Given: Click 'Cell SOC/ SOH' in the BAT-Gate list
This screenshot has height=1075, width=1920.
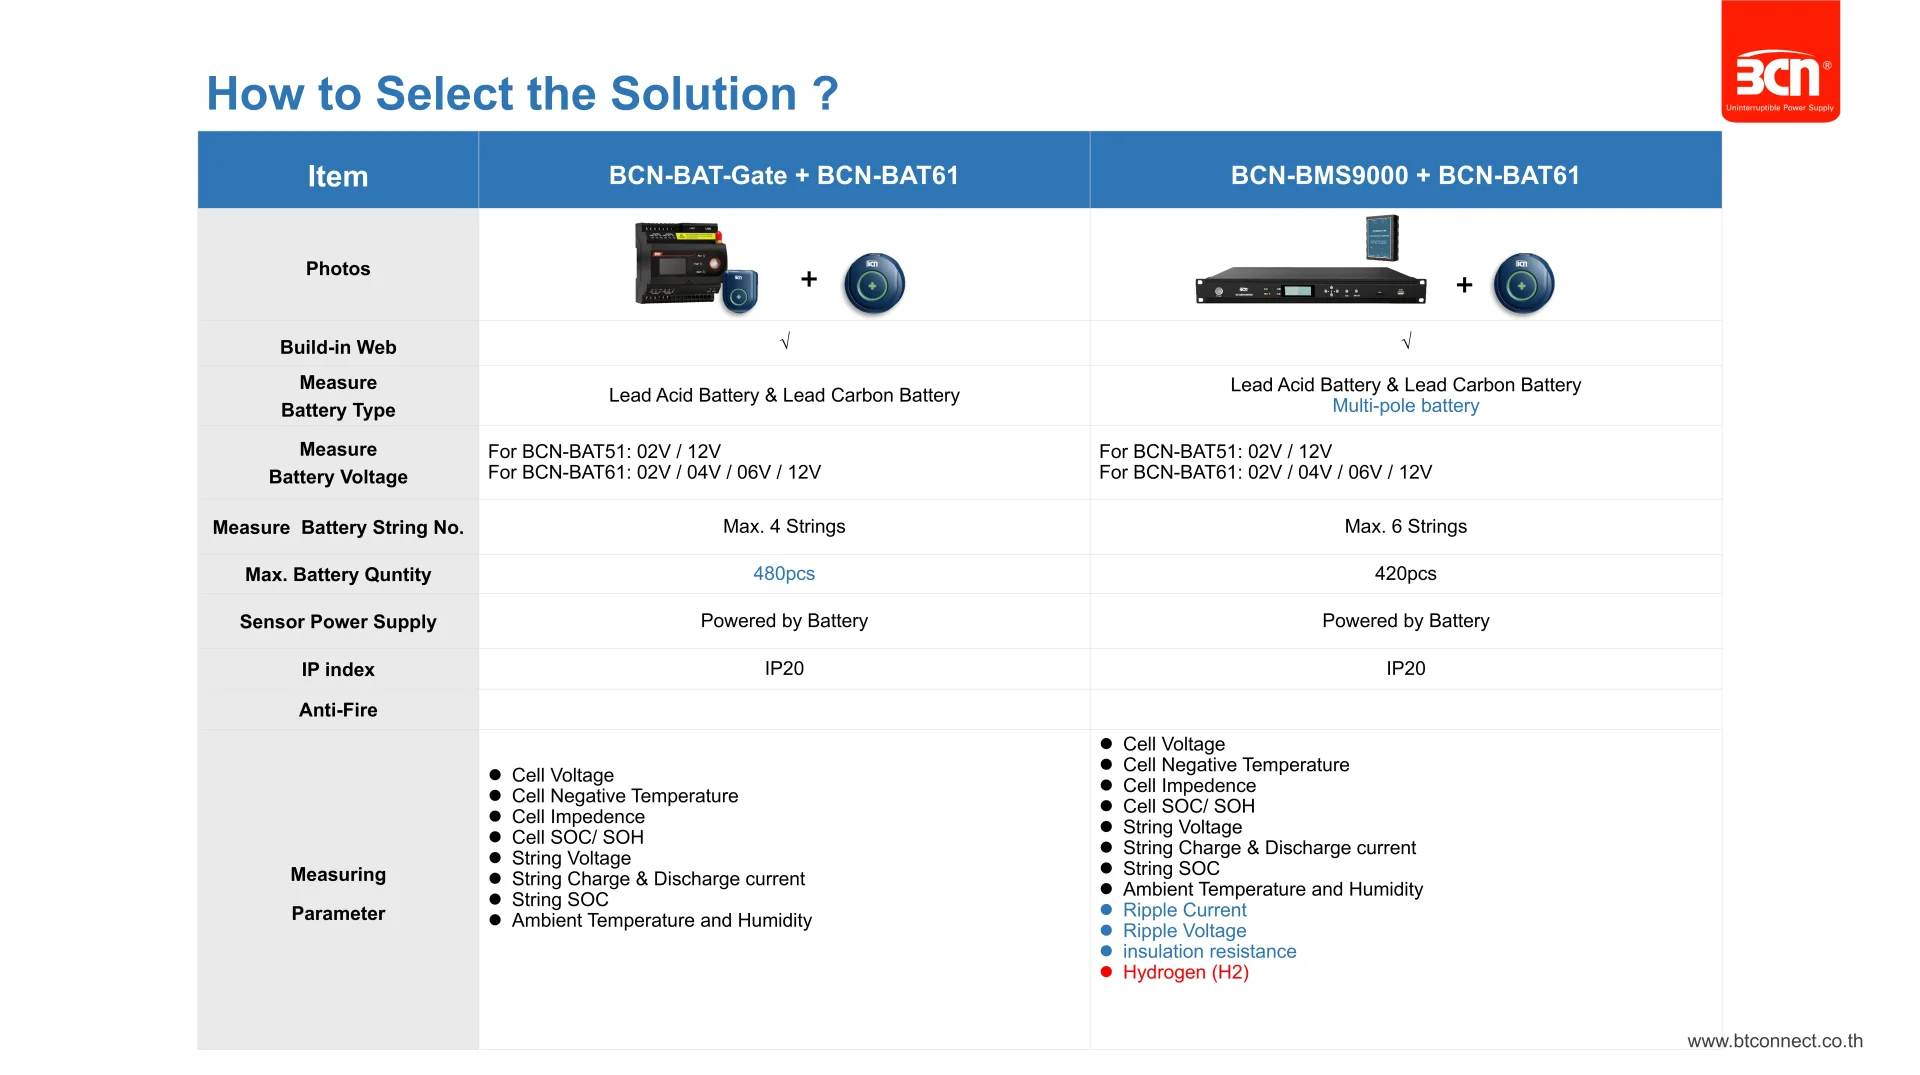Looking at the screenshot, I should (x=577, y=838).
